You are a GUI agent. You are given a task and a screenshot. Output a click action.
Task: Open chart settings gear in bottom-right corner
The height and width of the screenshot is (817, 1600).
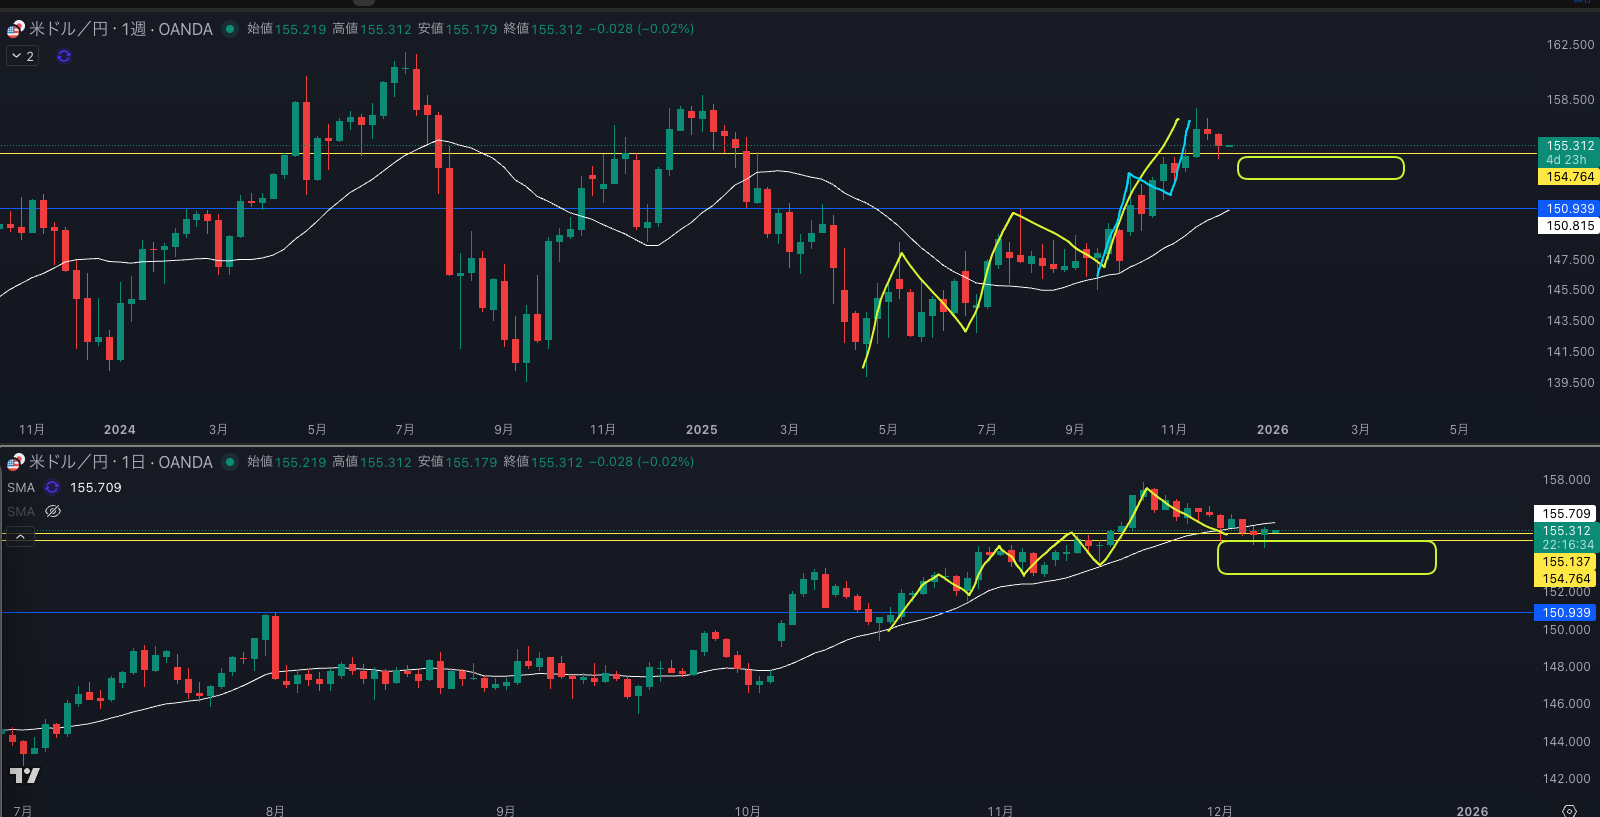pyautogui.click(x=1569, y=810)
